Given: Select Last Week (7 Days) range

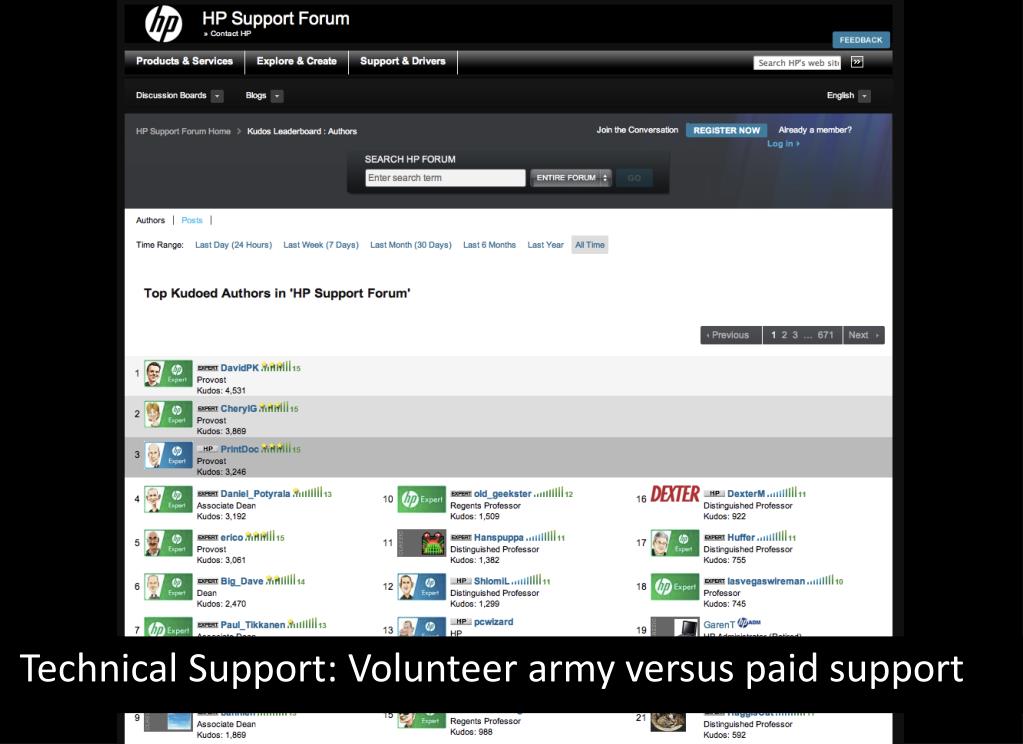Looking at the screenshot, I should pyautogui.click(x=321, y=245).
